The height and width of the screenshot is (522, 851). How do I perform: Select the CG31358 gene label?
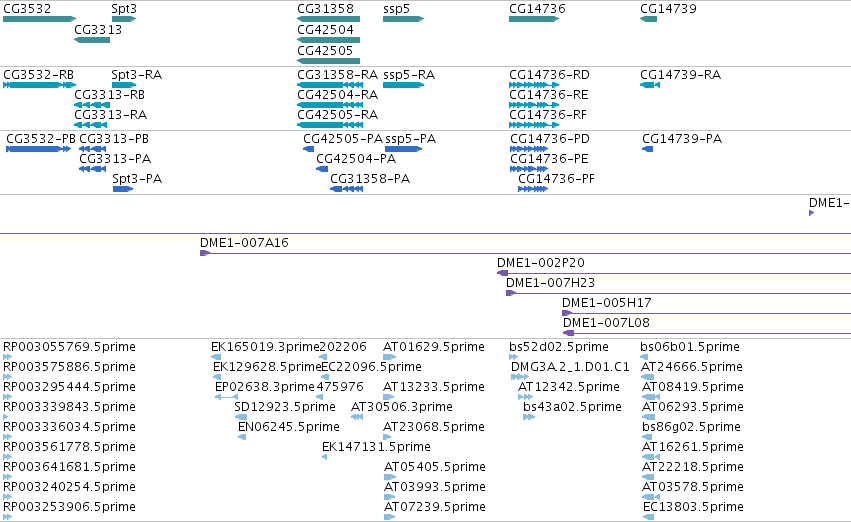(x=325, y=9)
